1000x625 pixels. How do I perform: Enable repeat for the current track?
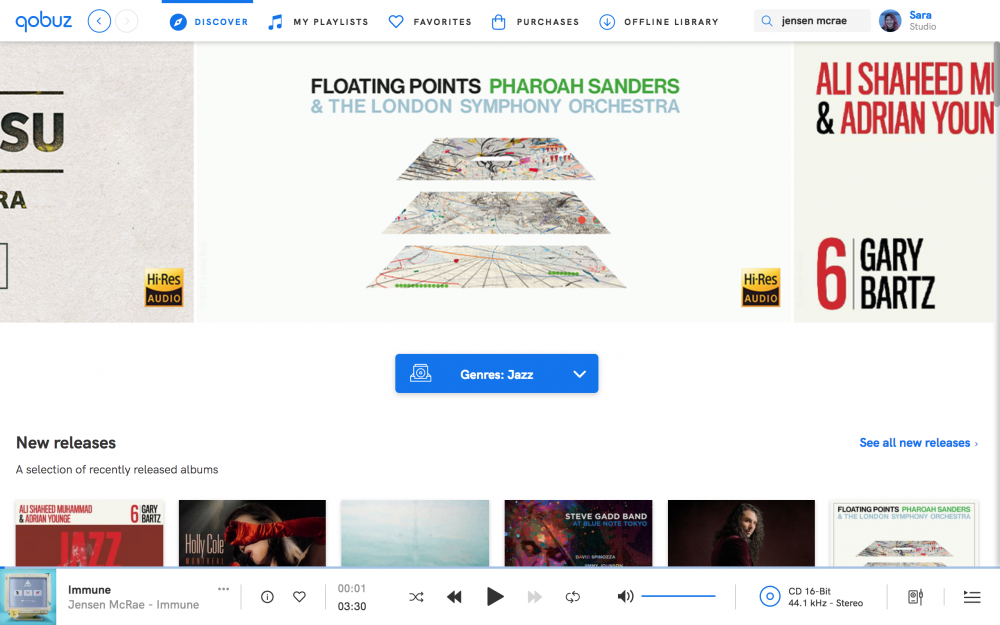point(572,596)
